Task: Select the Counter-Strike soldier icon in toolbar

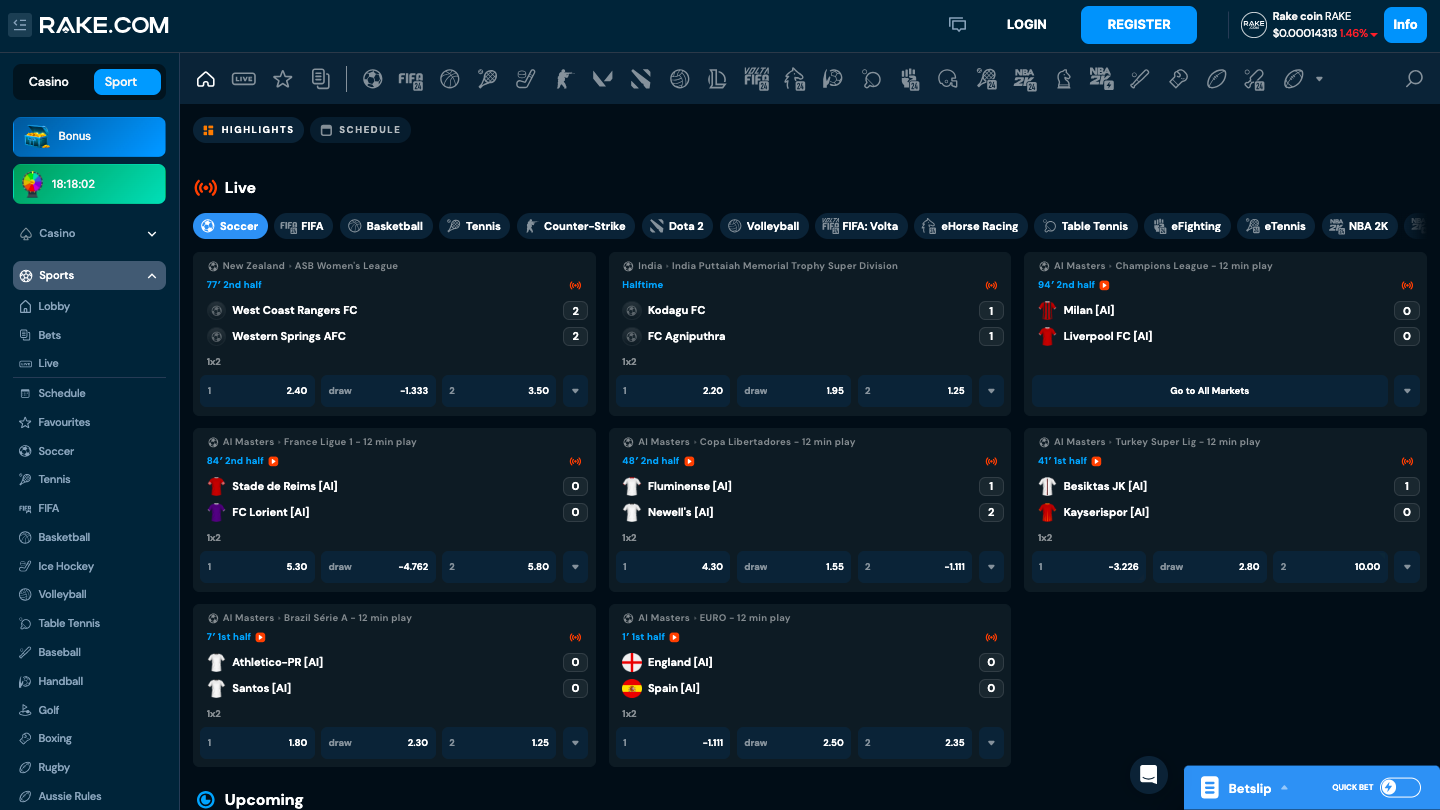Action: coord(565,79)
